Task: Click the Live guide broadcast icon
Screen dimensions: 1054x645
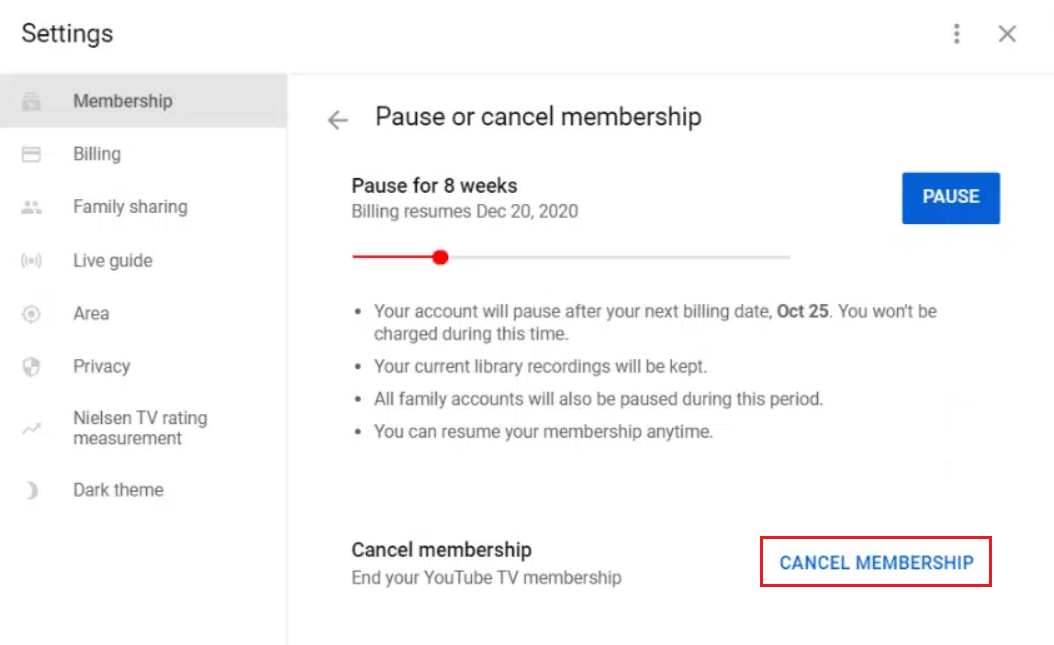Action: coord(32,261)
